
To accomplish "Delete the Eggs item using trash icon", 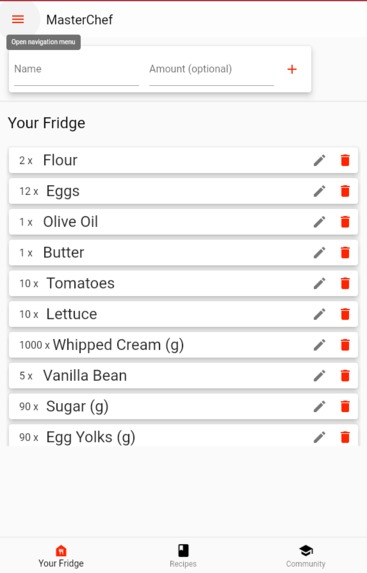I will click(345, 191).
